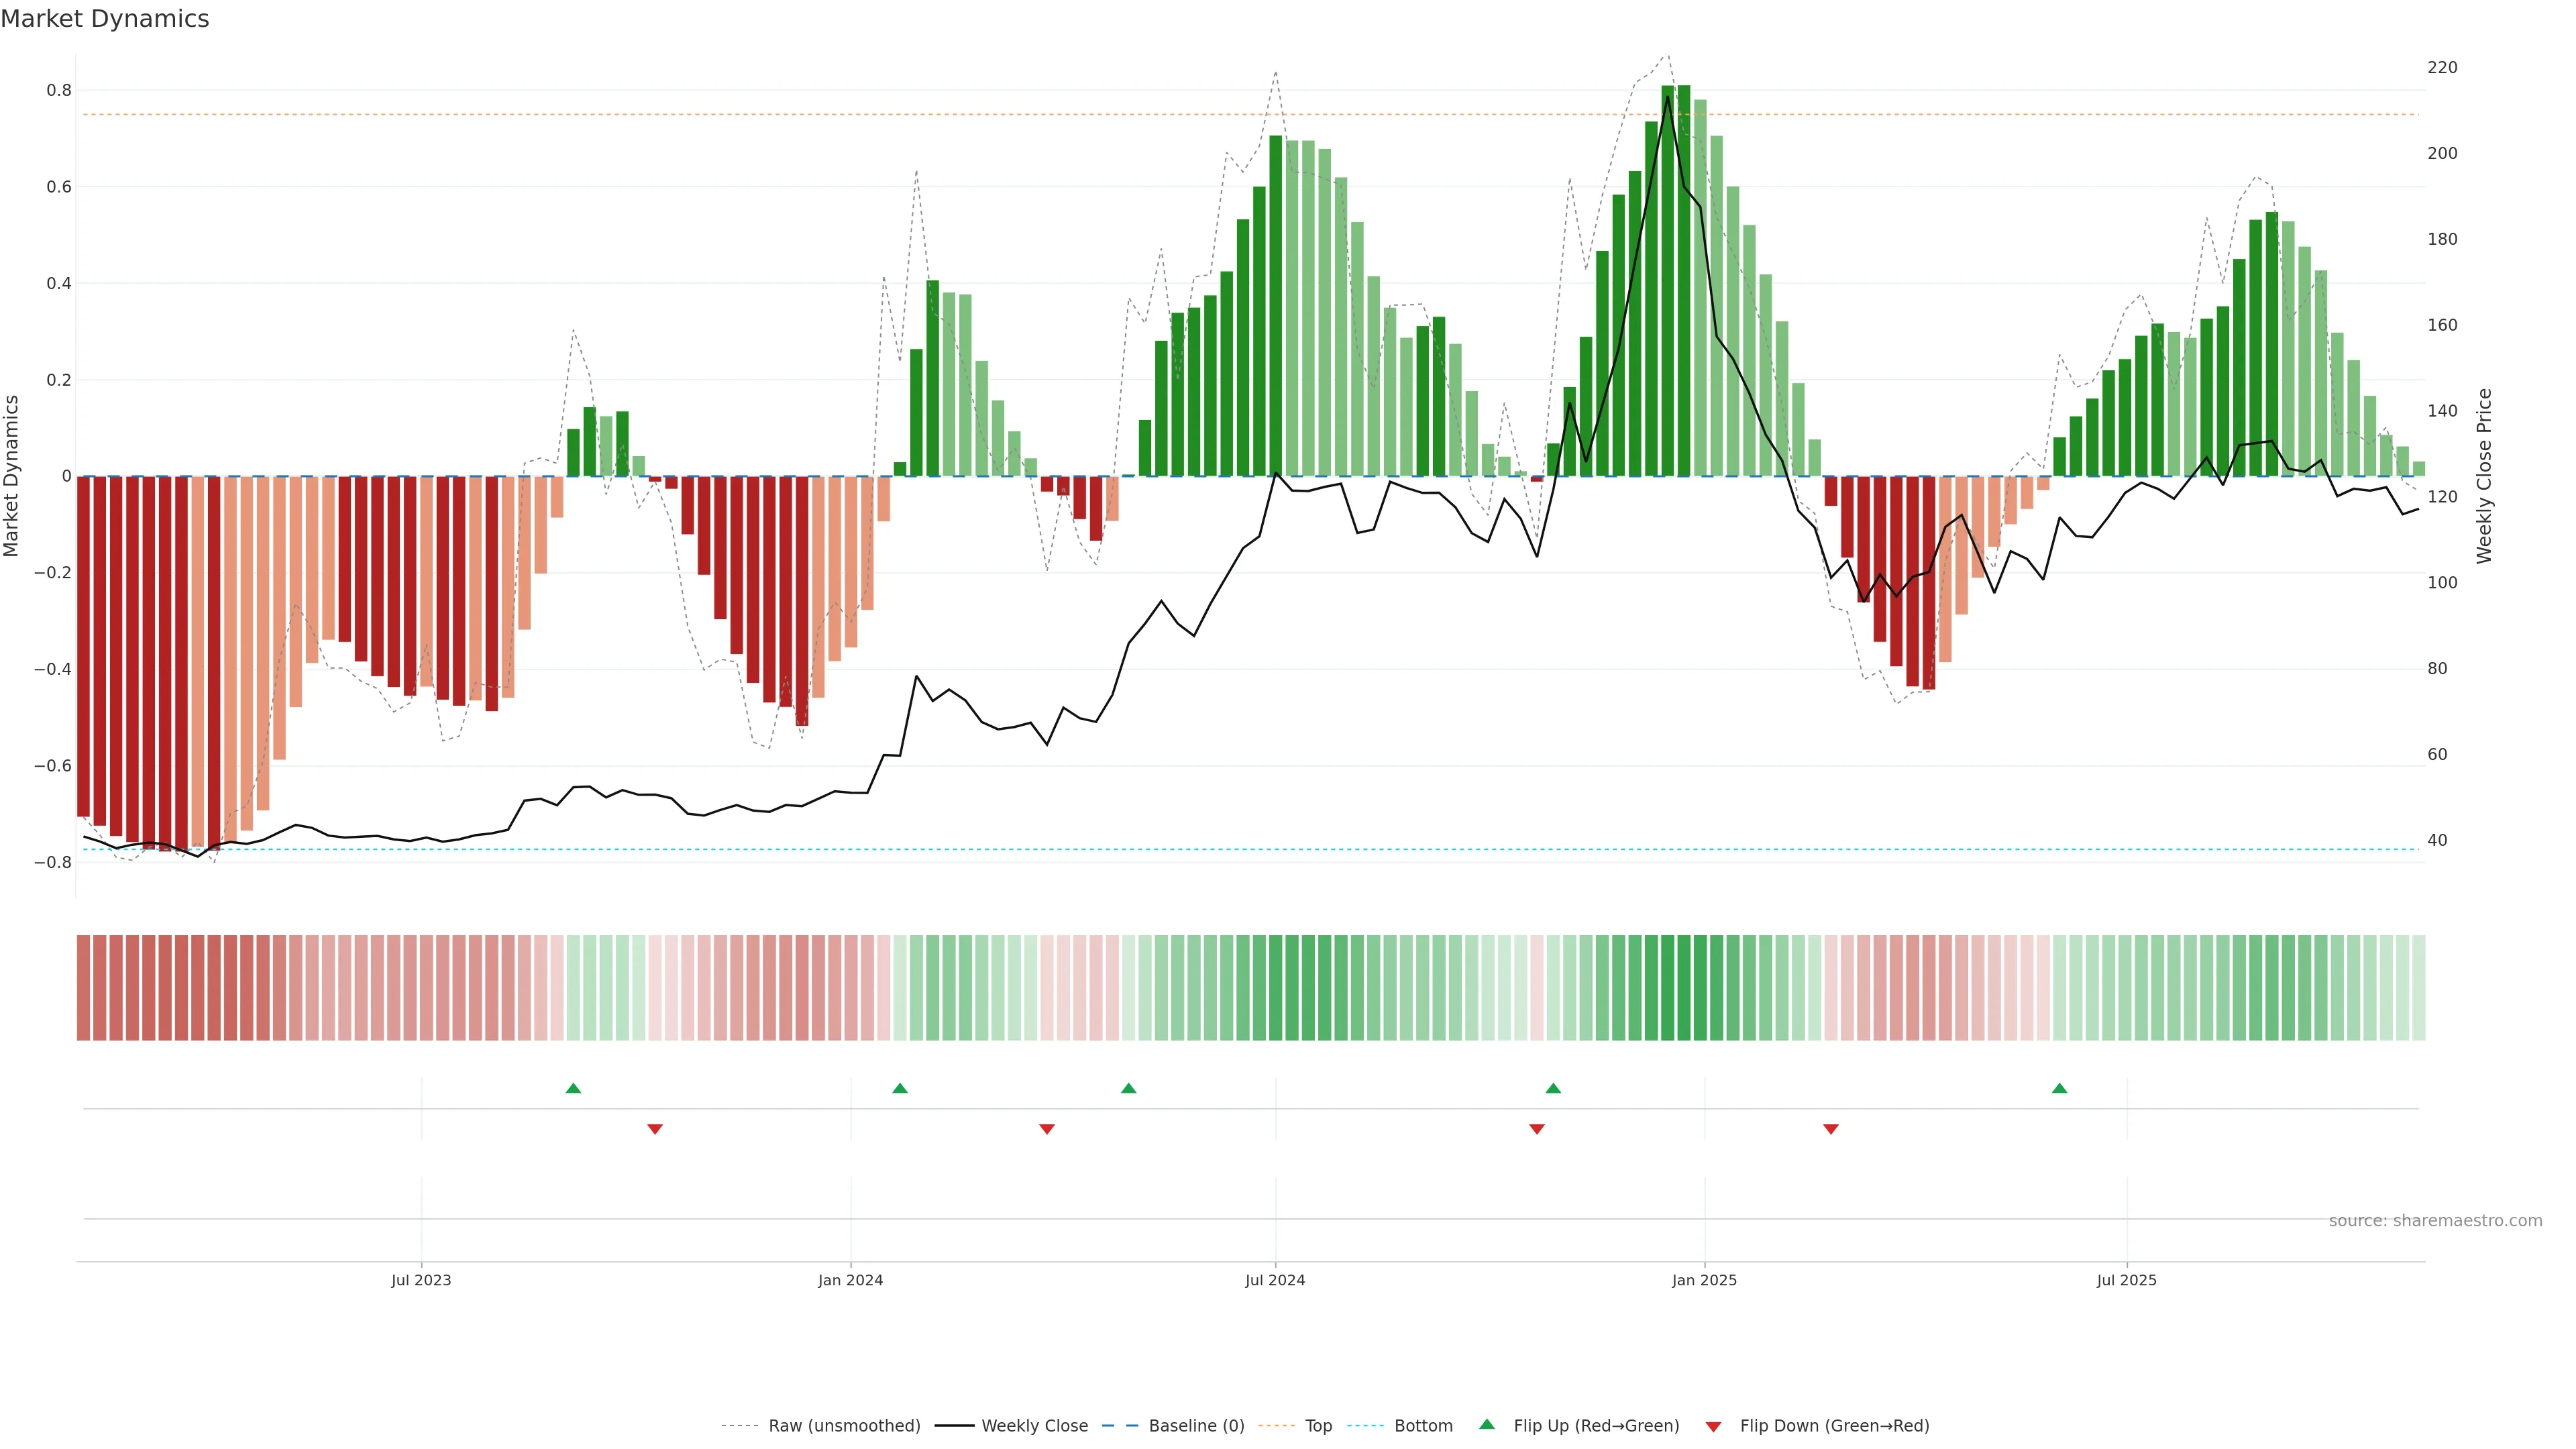This screenshot has height=1449, width=2576.
Task: Click the red Flip Down legend triangle
Action: click(x=1713, y=1427)
